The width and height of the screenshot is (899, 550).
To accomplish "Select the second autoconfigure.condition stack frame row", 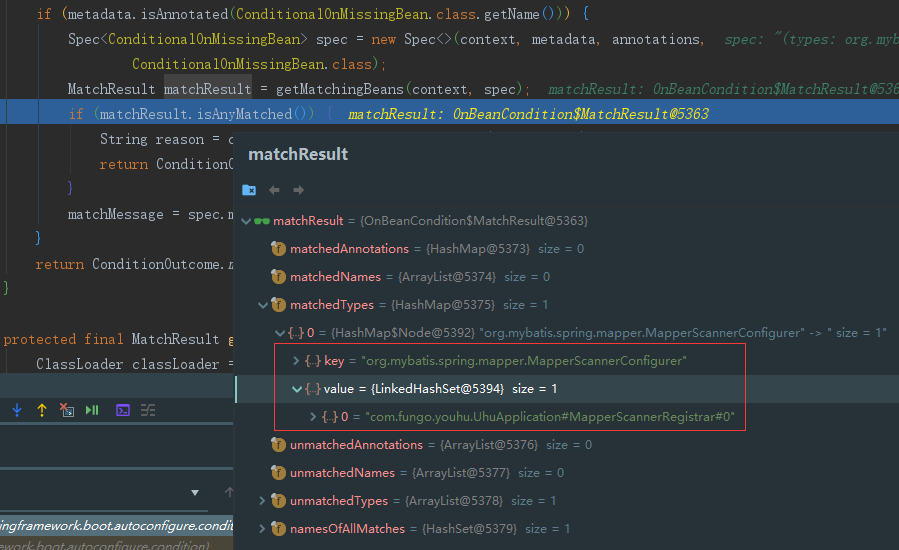I will click(116, 544).
